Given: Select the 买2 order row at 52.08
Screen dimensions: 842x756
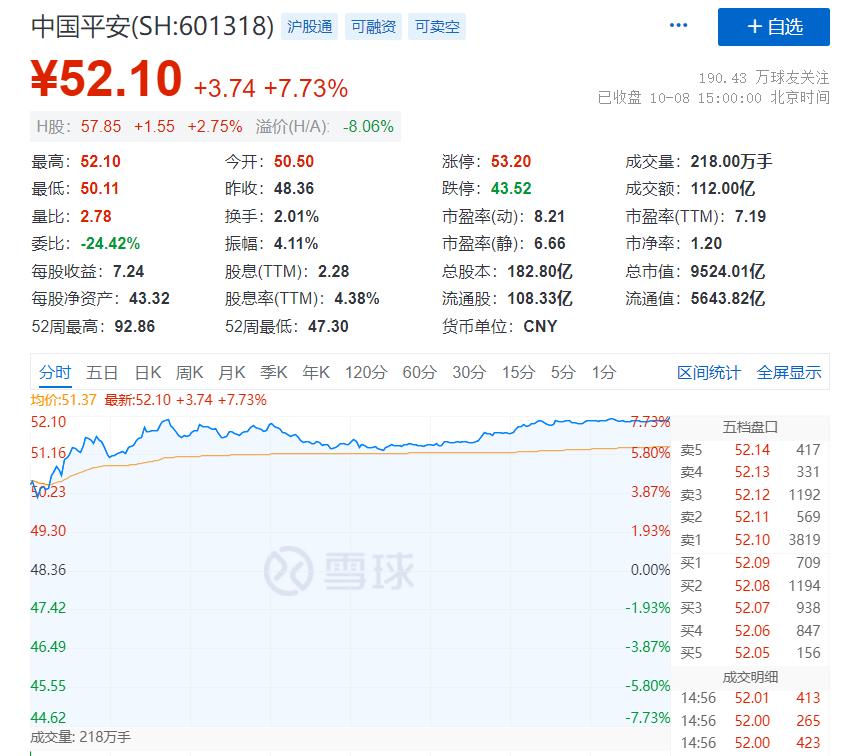Looking at the screenshot, I should (x=750, y=586).
